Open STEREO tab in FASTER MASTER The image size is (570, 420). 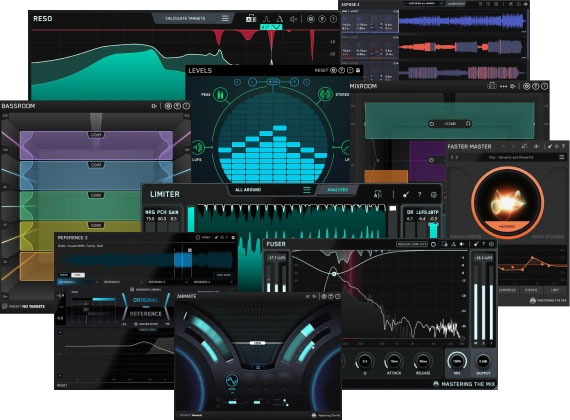531,290
